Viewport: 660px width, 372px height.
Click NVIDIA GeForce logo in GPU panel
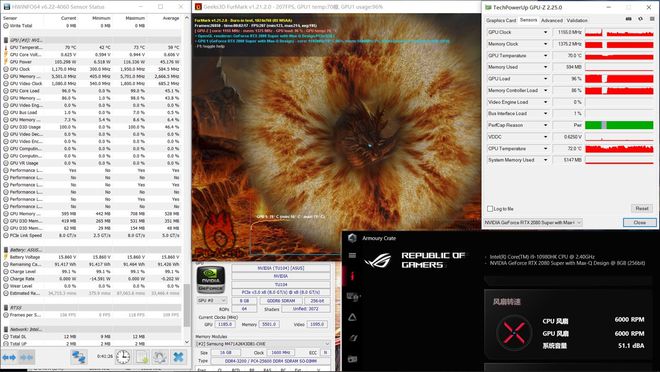(x=210, y=279)
